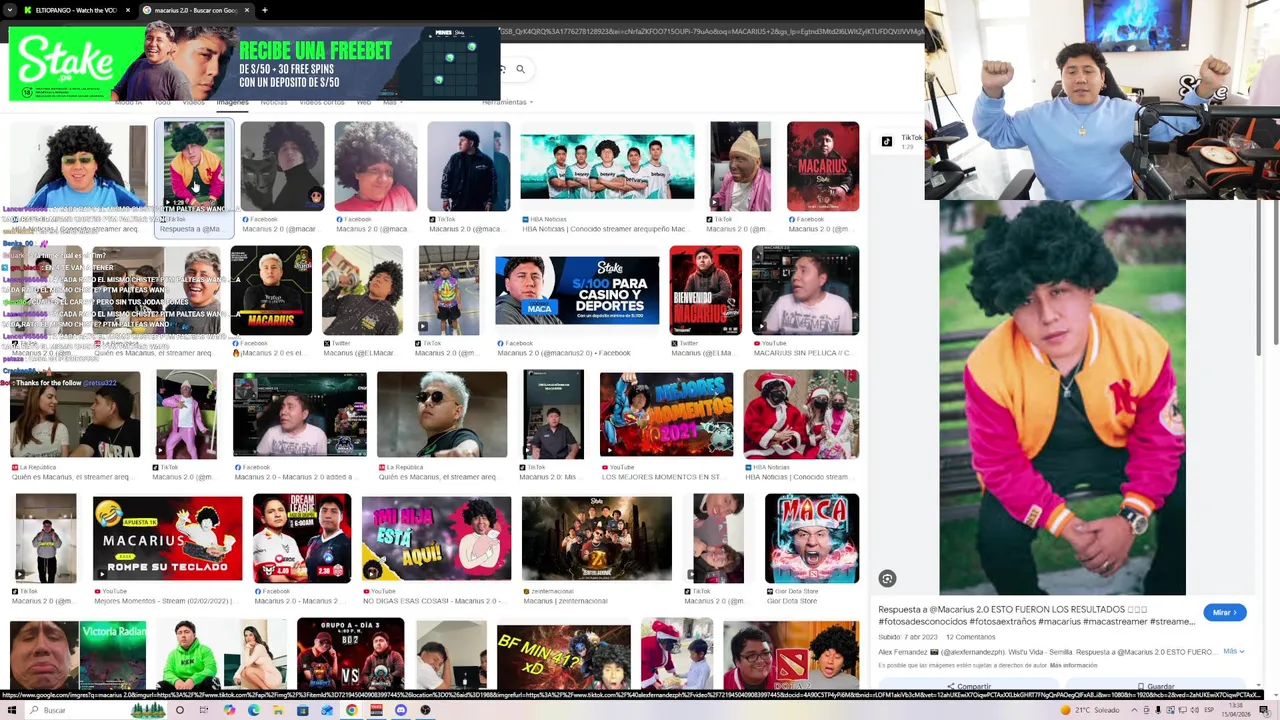Open a new browser tab
Screen dimensions: 1280x720
(265, 10)
